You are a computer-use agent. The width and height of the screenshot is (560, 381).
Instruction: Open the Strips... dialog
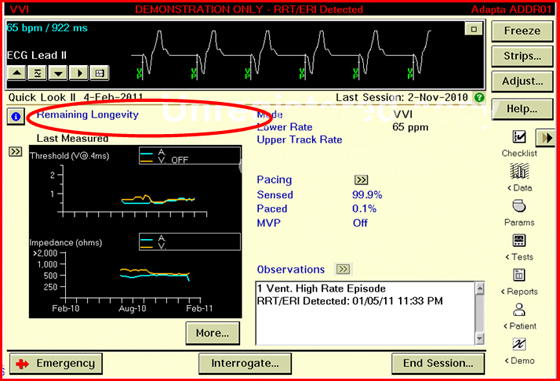522,56
